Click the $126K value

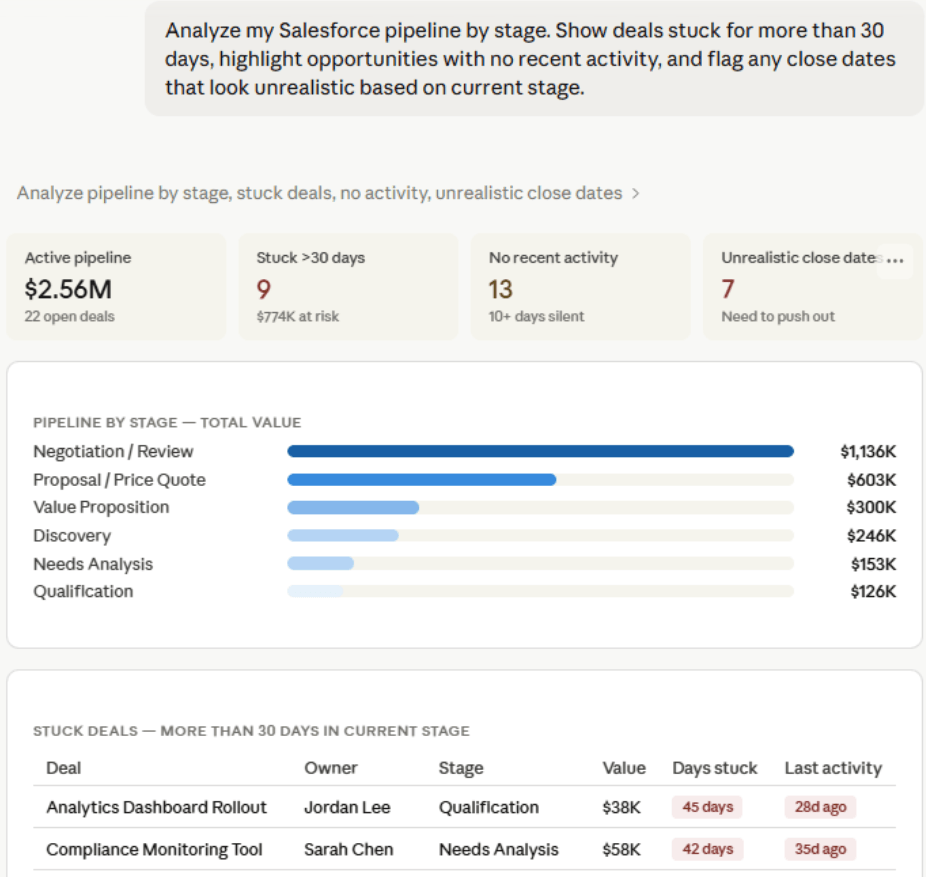coord(873,591)
